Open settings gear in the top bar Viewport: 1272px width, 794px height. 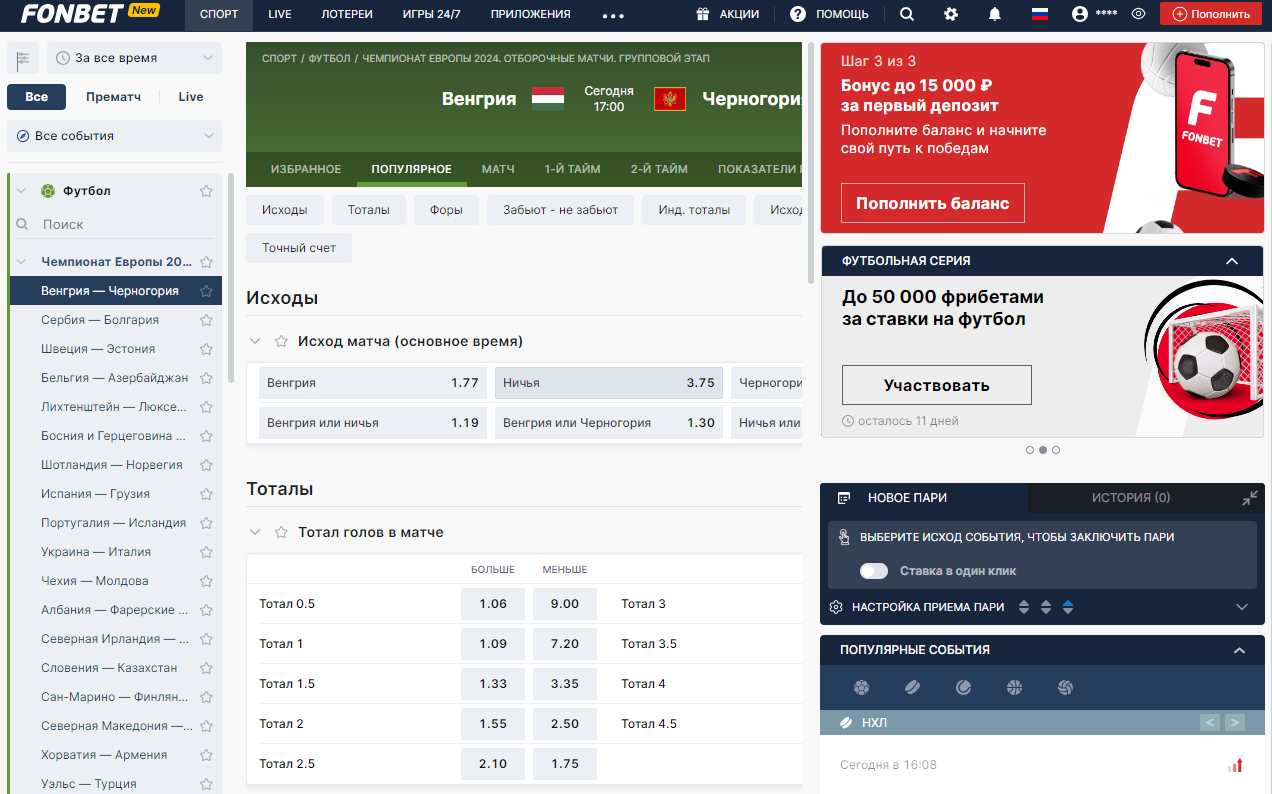coord(951,14)
